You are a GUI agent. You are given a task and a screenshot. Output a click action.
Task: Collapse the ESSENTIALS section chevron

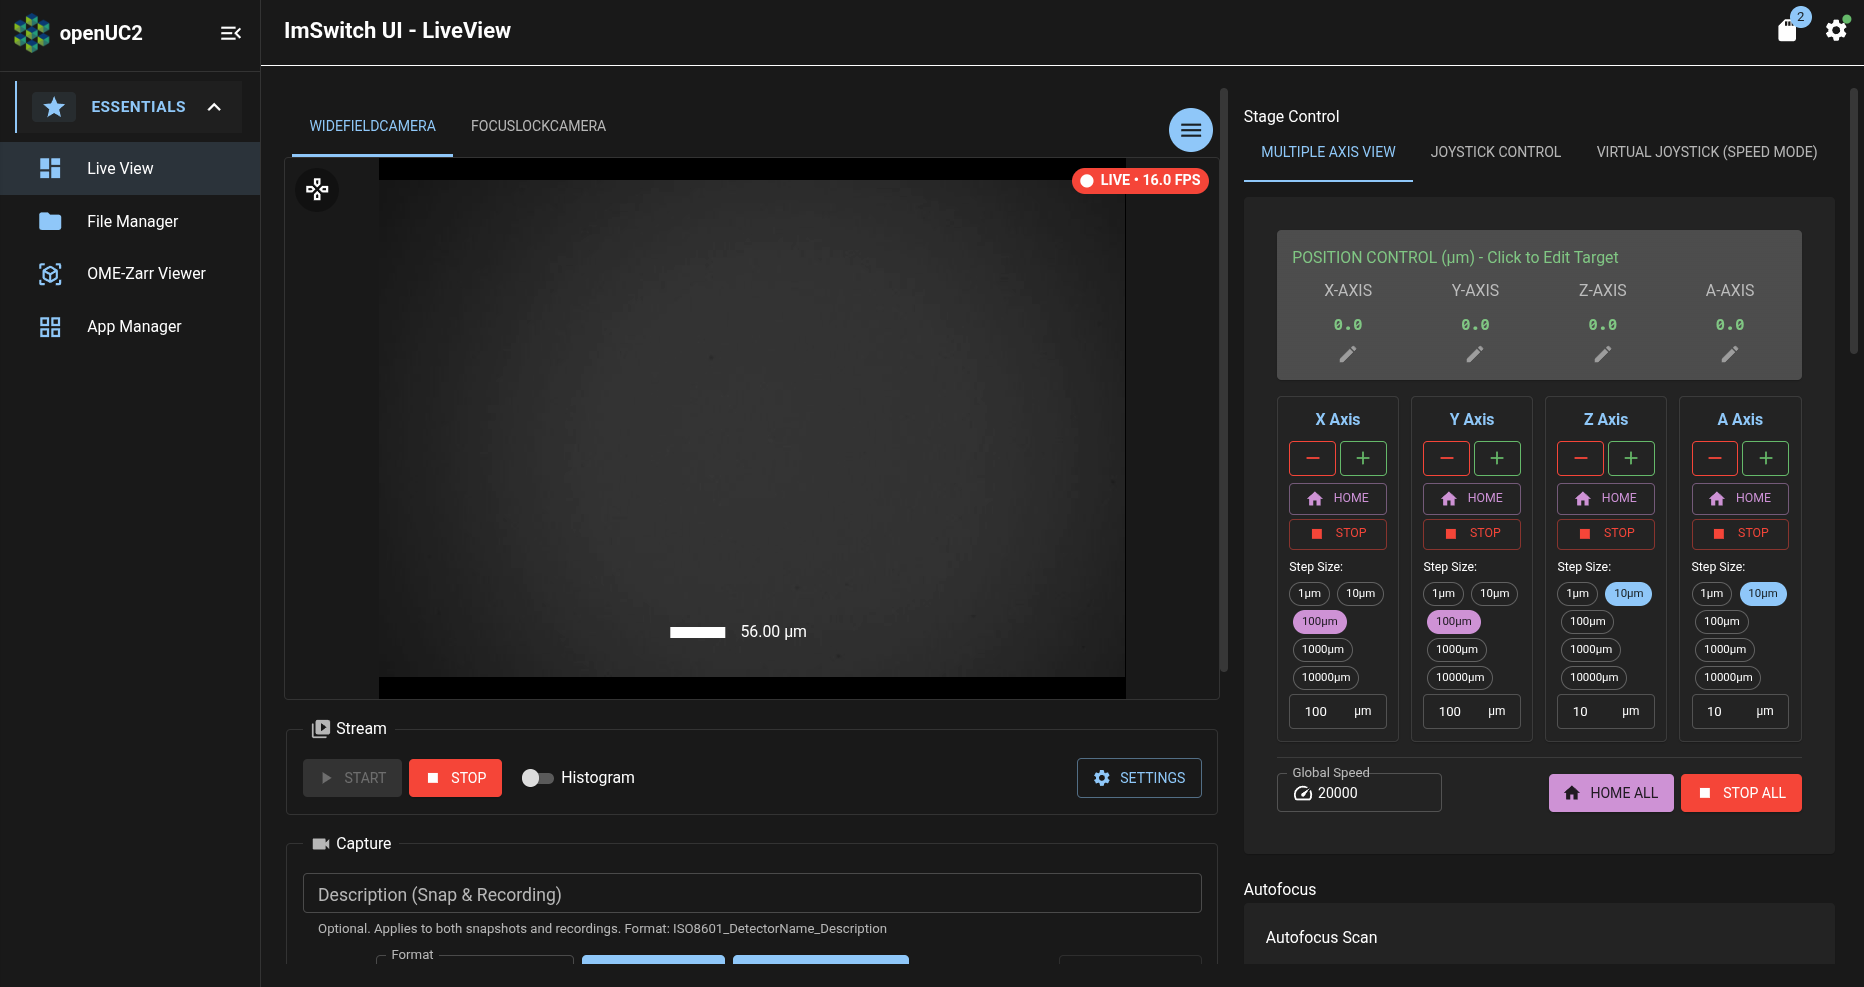point(214,106)
